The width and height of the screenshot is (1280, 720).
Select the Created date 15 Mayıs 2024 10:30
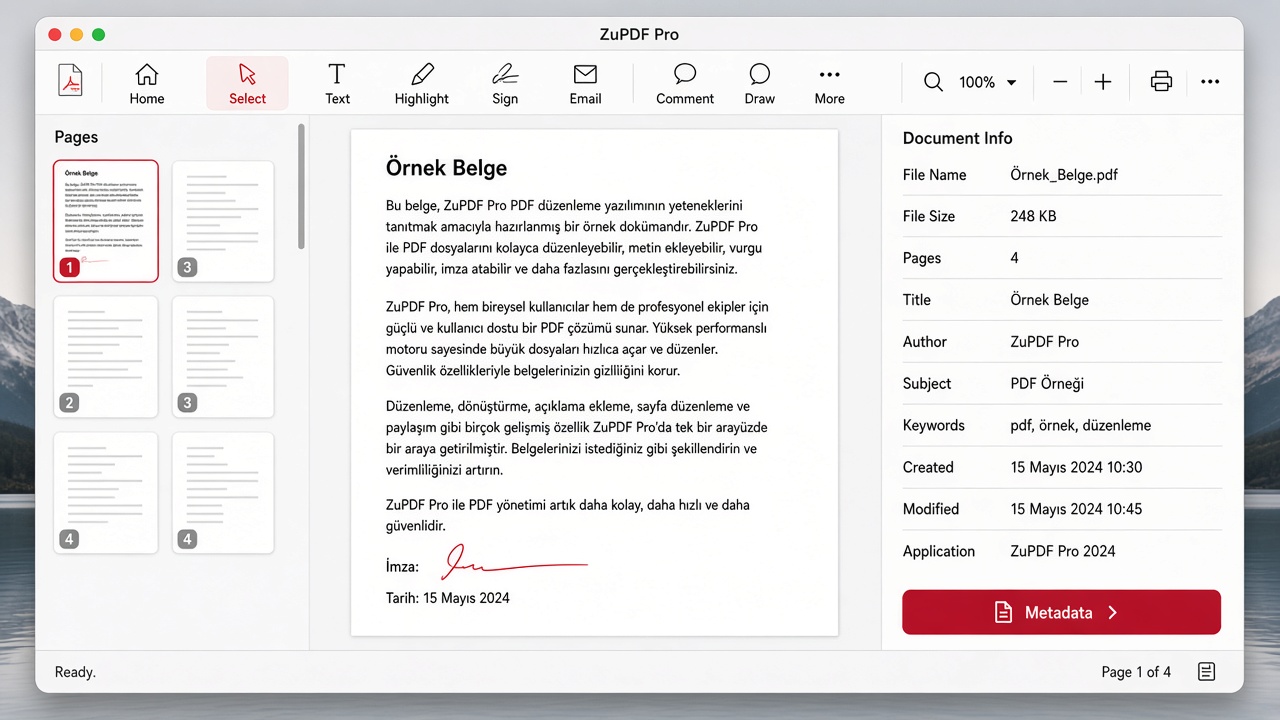coord(1076,468)
